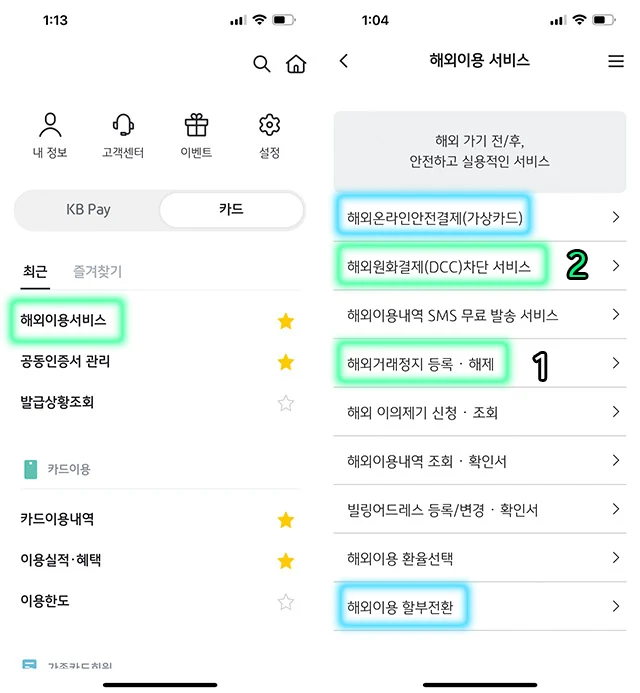Switch to the KB Pay tab
This screenshot has width=640, height=693.
click(88, 210)
